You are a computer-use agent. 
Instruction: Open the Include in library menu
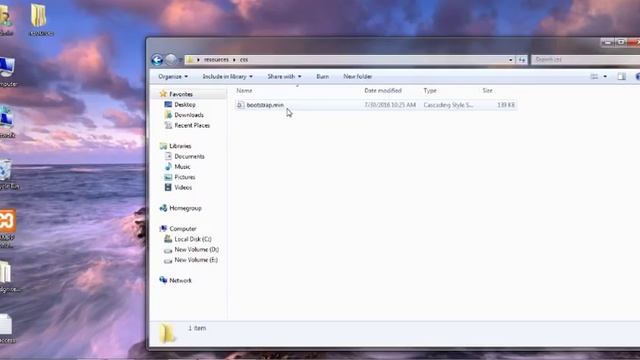(x=227, y=76)
